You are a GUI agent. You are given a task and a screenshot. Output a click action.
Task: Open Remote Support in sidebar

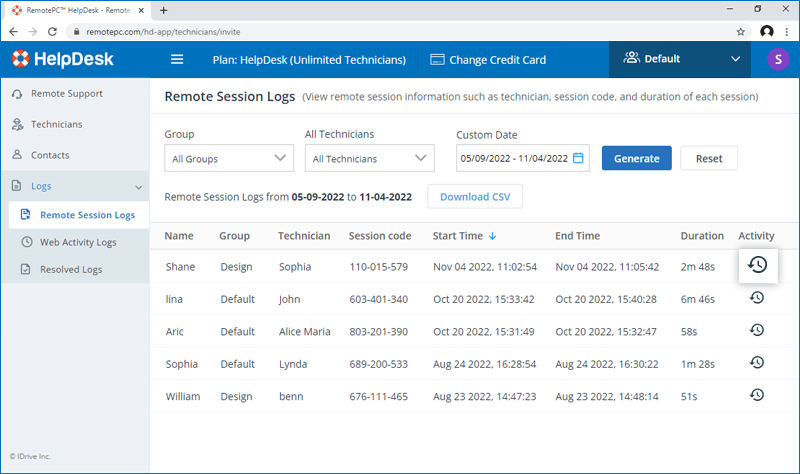coord(66,94)
